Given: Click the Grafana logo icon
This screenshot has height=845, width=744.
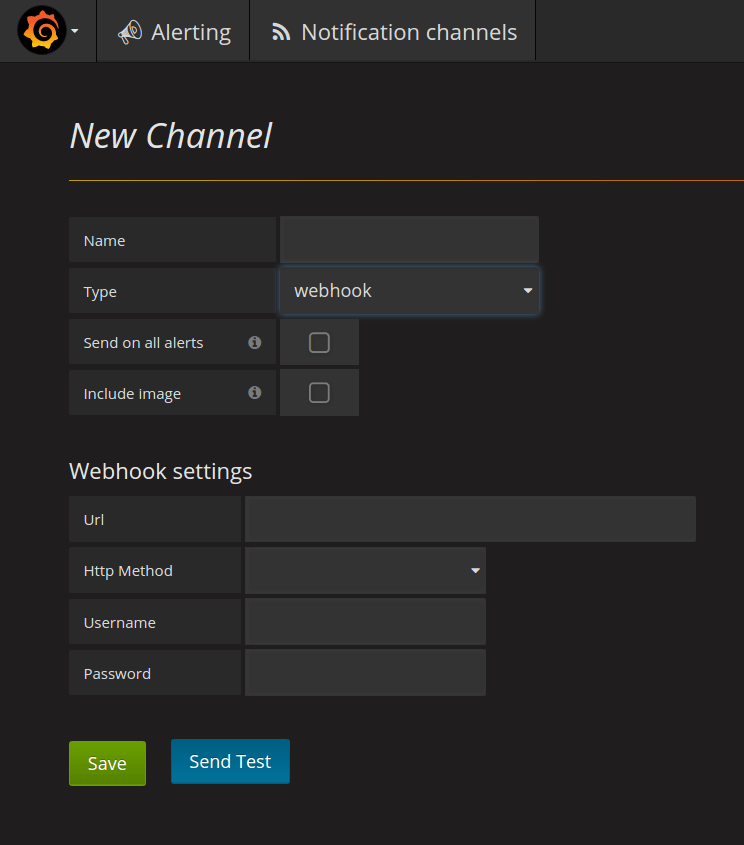Looking at the screenshot, I should [41, 31].
